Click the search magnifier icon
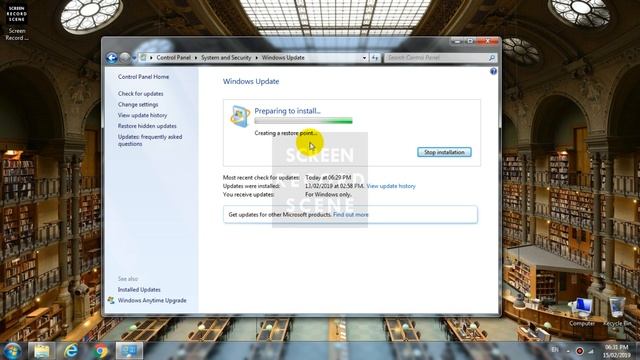 point(492,58)
